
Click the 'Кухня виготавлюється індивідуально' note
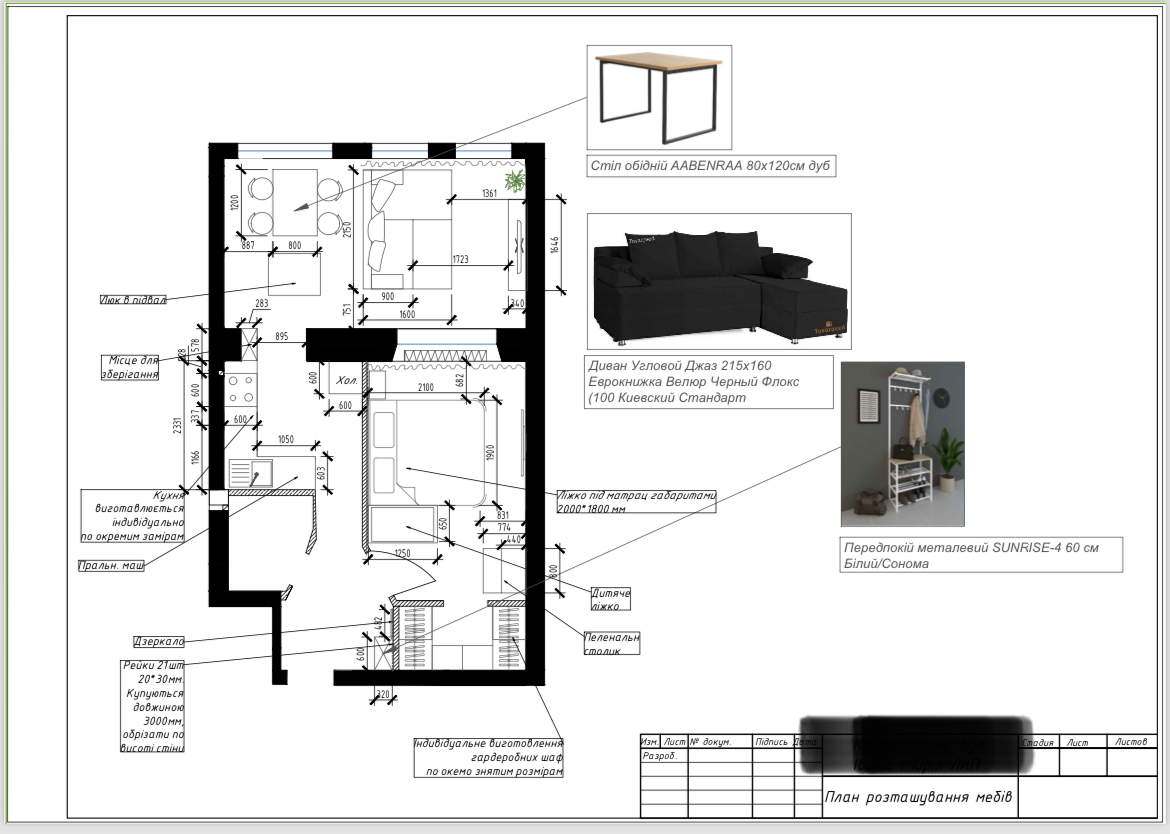coord(133,515)
